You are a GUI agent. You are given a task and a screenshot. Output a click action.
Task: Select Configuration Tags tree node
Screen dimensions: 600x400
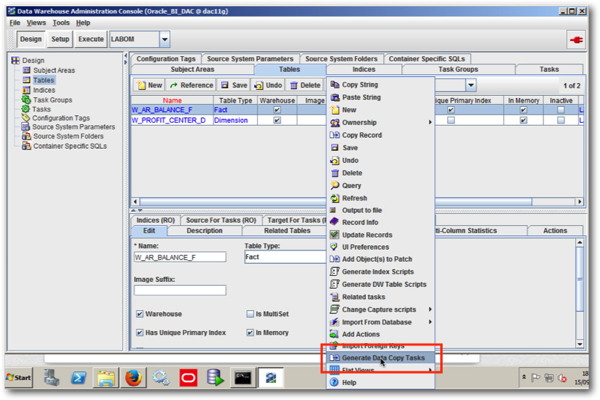tap(61, 118)
